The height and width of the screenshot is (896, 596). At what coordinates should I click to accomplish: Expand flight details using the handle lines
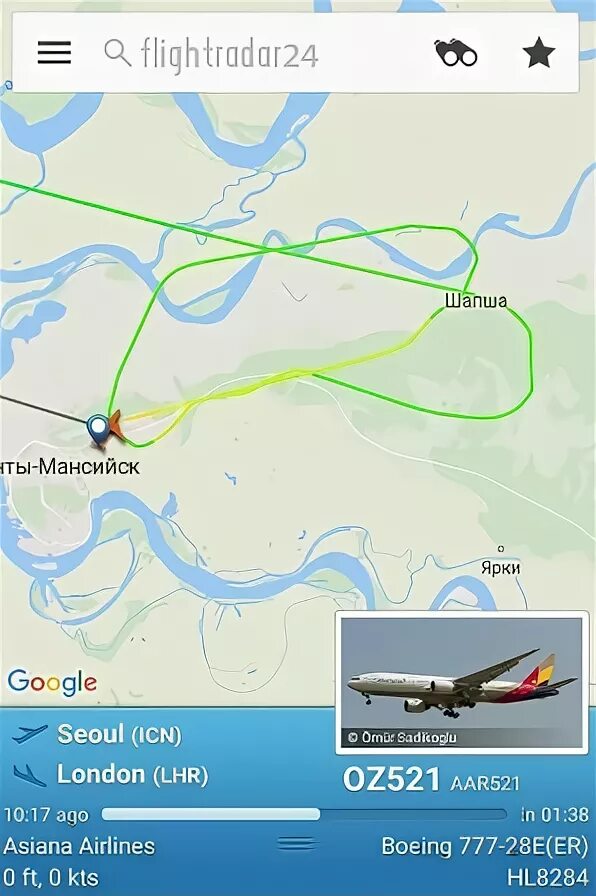pos(296,843)
